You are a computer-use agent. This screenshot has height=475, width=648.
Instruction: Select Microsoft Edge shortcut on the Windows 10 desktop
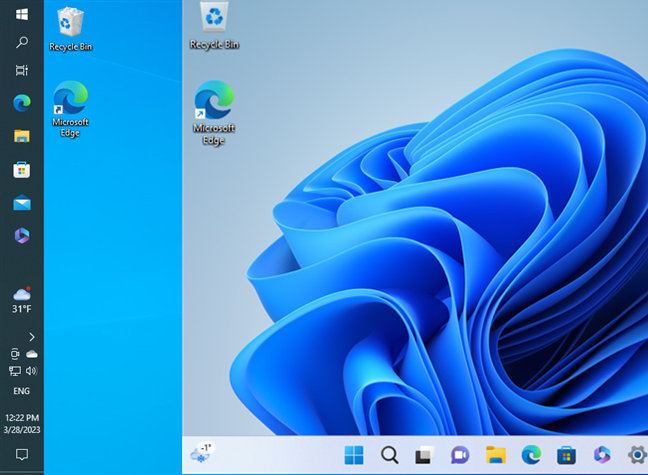pos(71,109)
